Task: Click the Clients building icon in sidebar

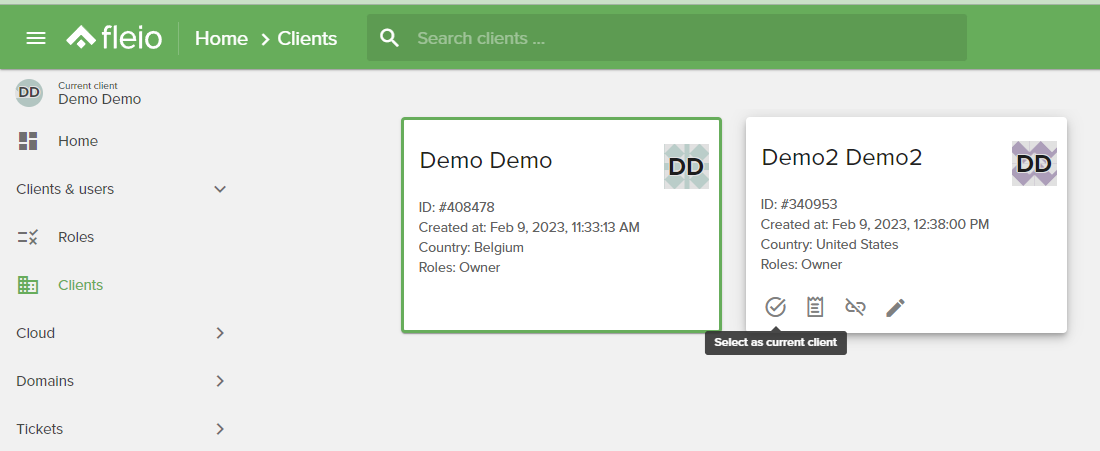Action: click(27, 285)
